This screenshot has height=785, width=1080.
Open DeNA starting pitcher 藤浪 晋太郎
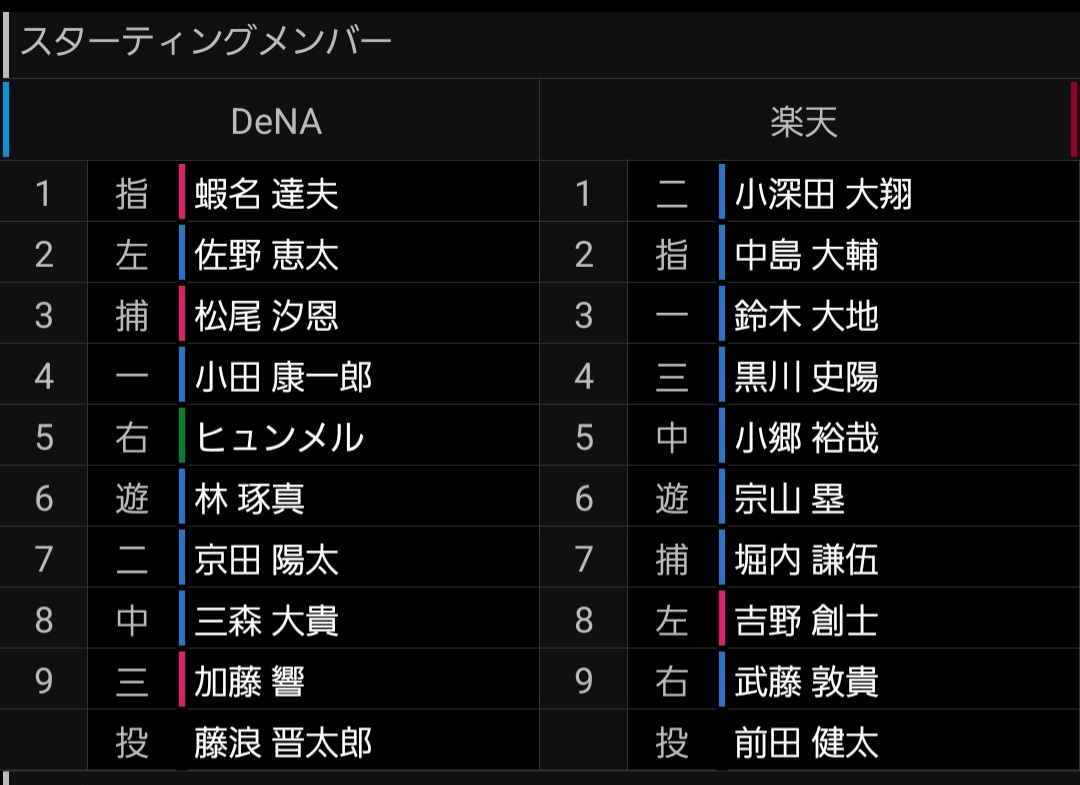[x=283, y=743]
